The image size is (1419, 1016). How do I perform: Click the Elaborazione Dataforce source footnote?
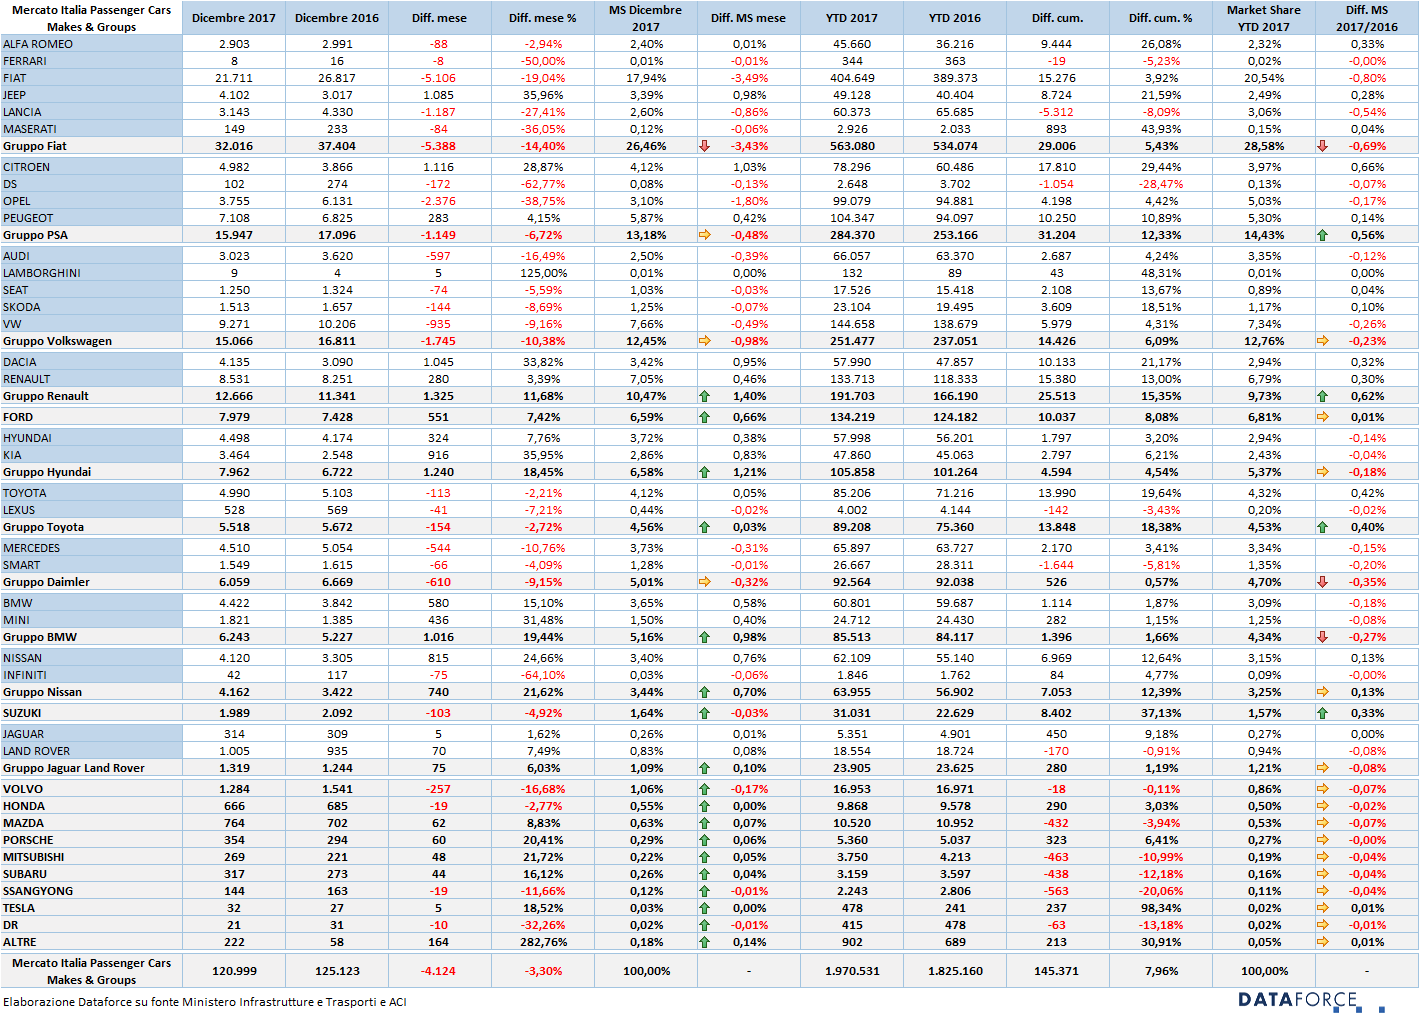tap(204, 1002)
